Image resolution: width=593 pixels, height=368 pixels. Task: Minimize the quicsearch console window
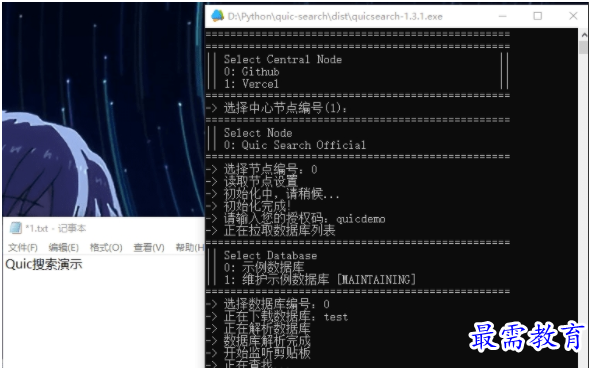point(502,16)
